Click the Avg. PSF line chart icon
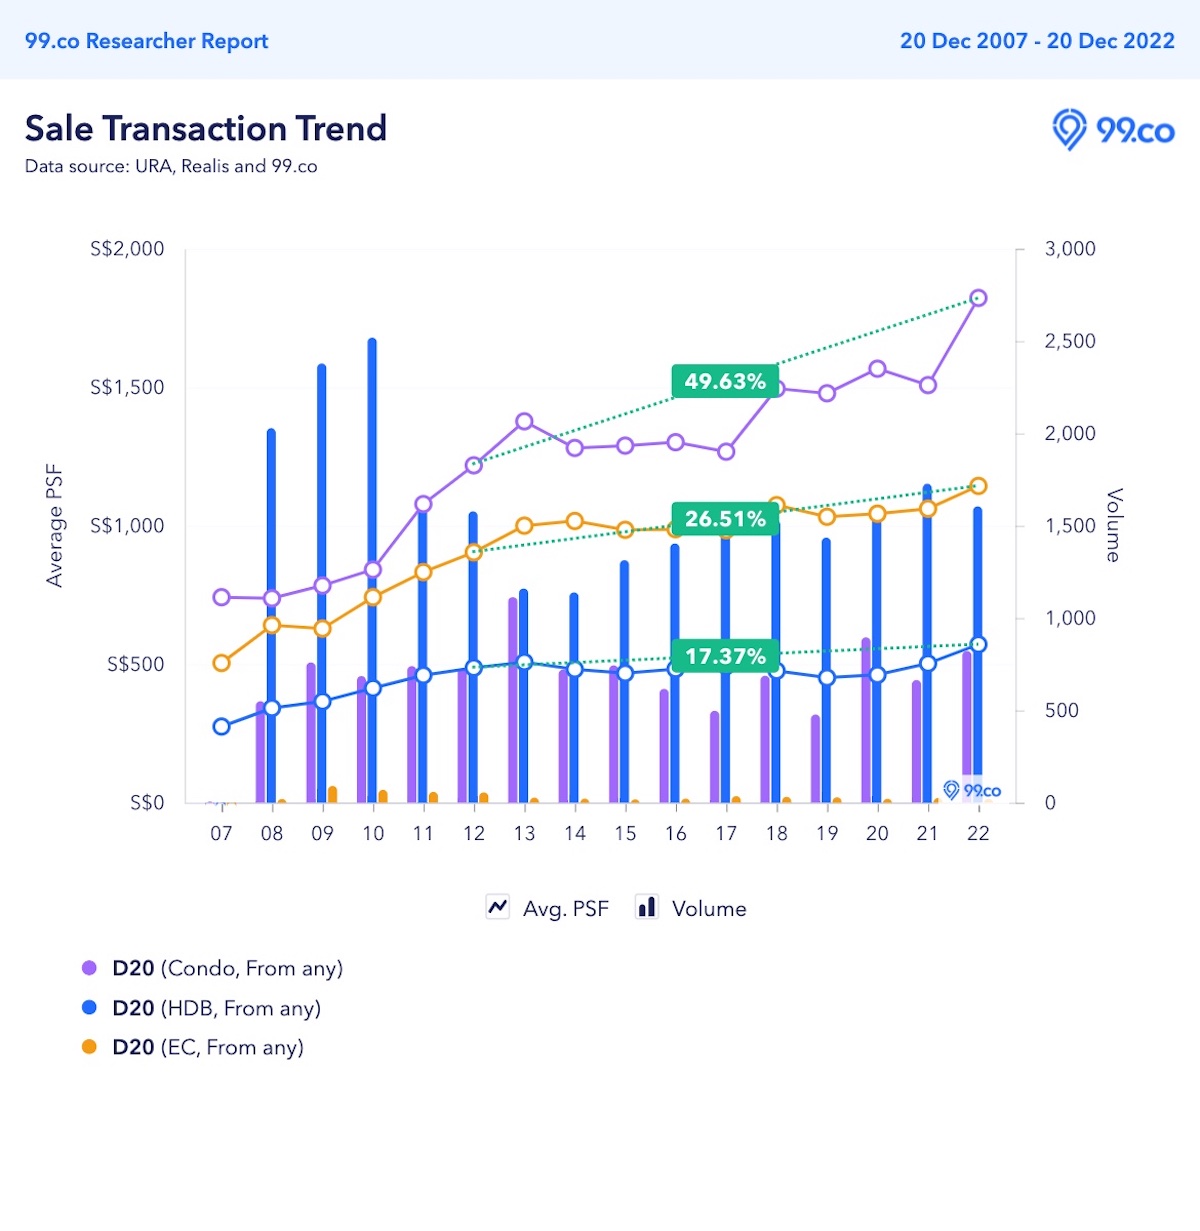Screen dimensions: 1200x1231 tap(498, 907)
